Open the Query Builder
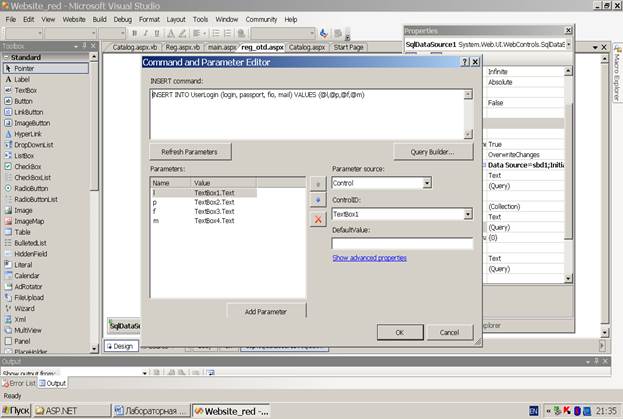Viewport: 623px width, 419px height. pos(433,152)
